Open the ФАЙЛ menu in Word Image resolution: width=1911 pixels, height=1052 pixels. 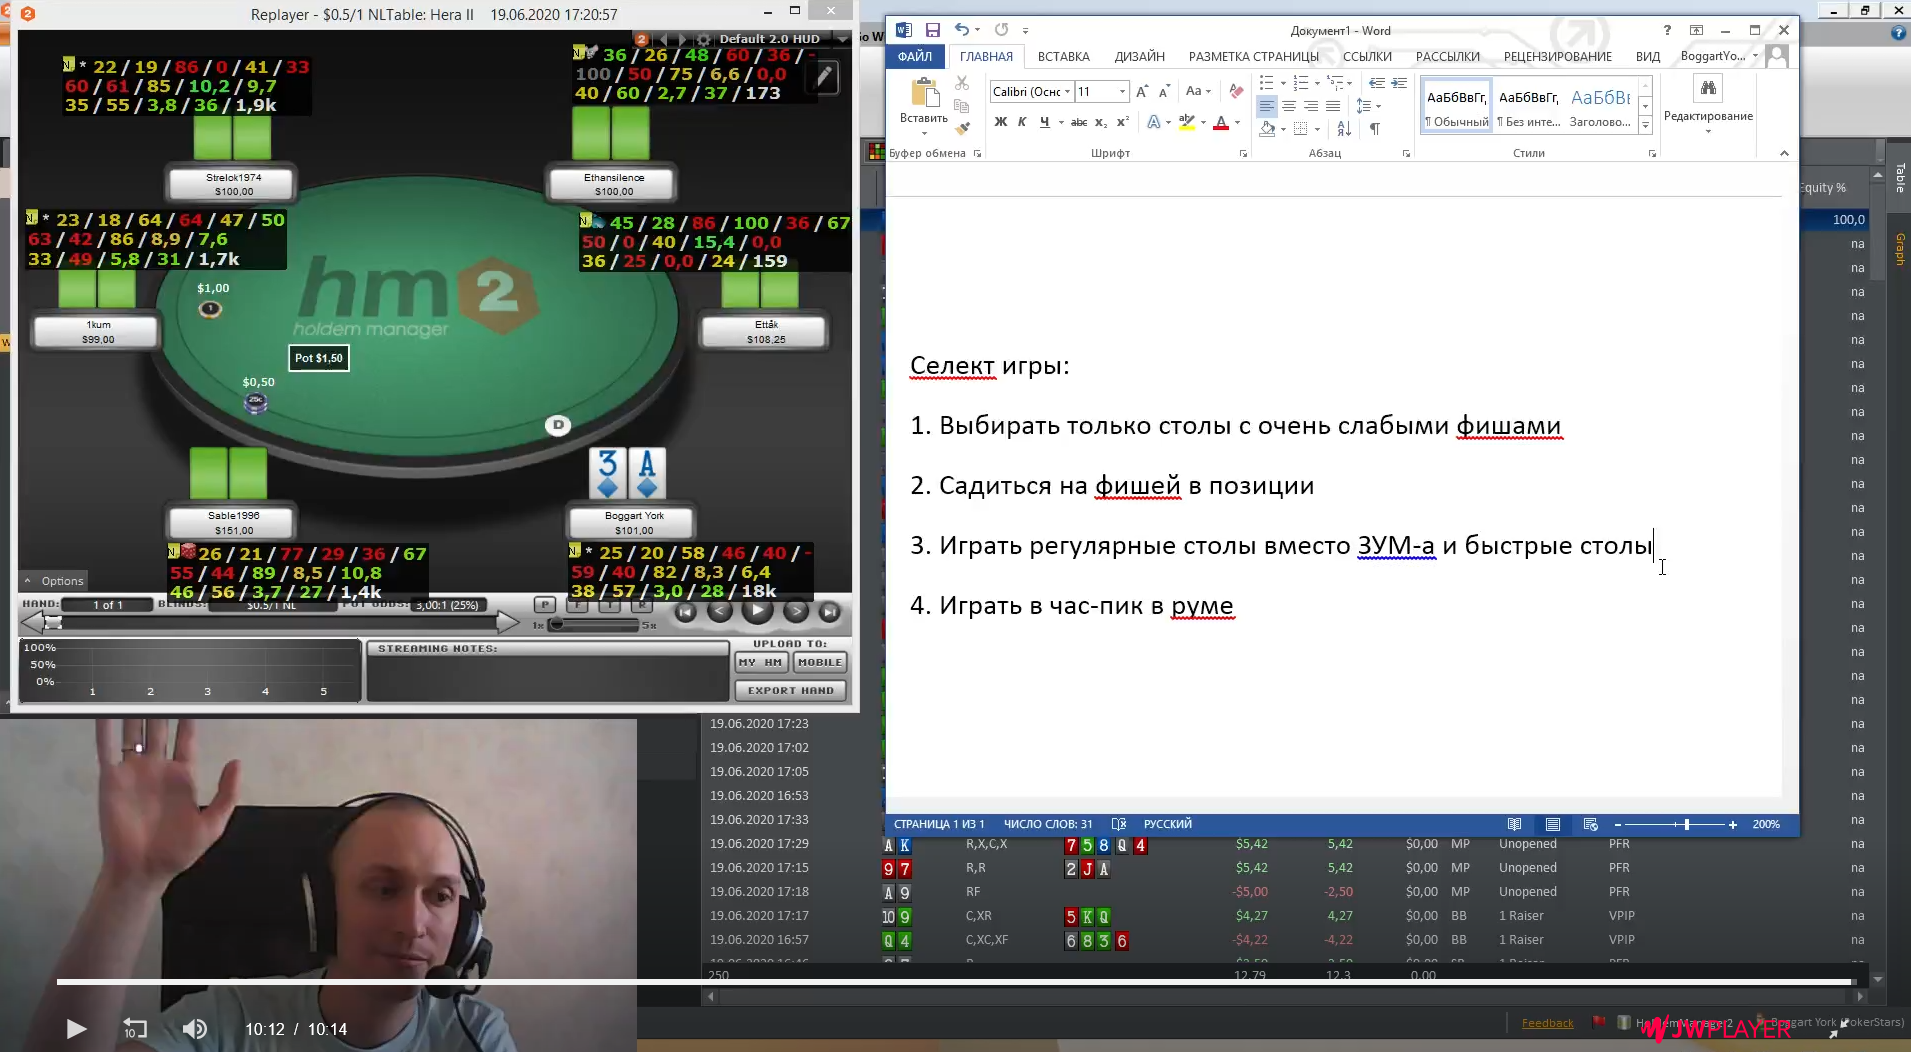tap(914, 56)
